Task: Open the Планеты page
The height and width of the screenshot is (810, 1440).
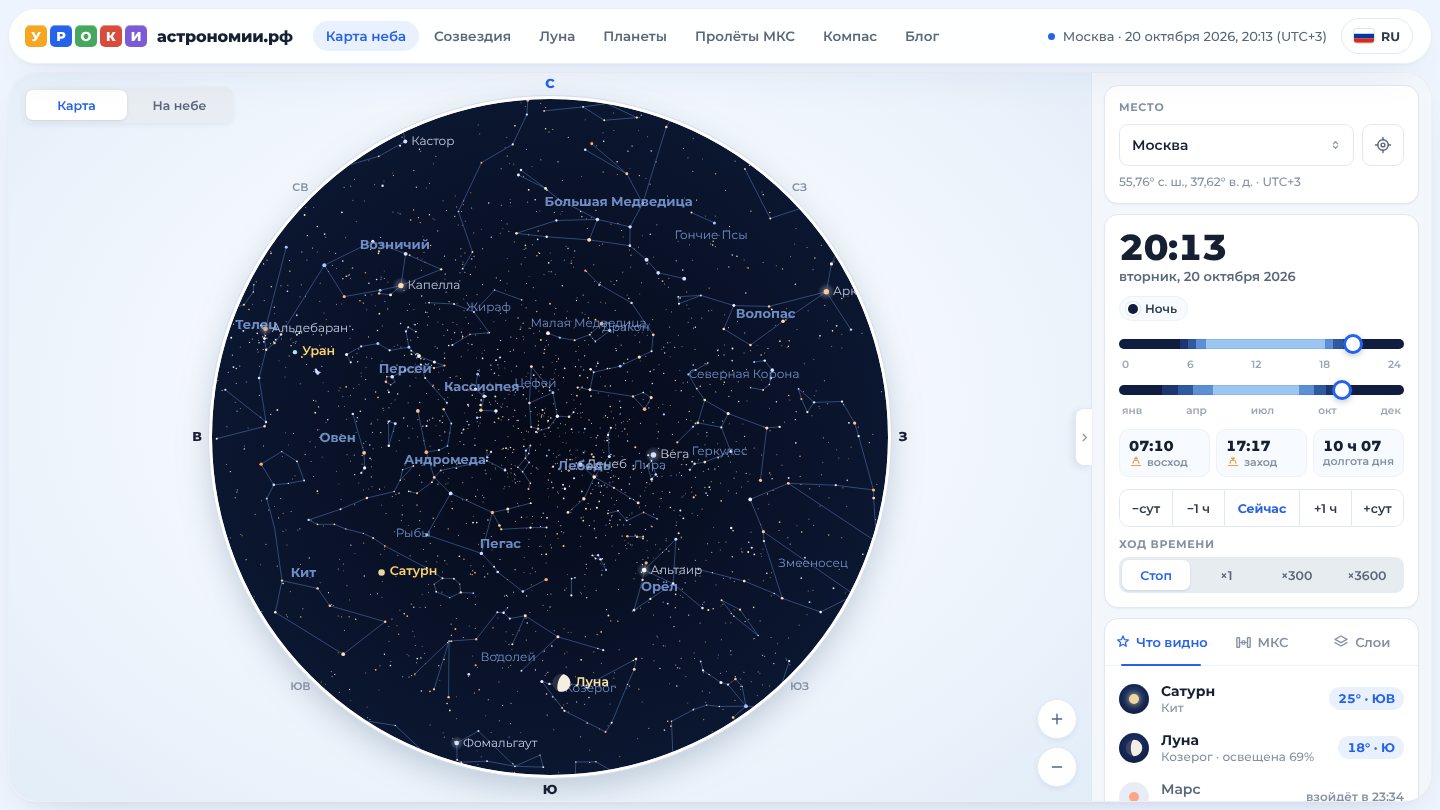Action: (635, 36)
